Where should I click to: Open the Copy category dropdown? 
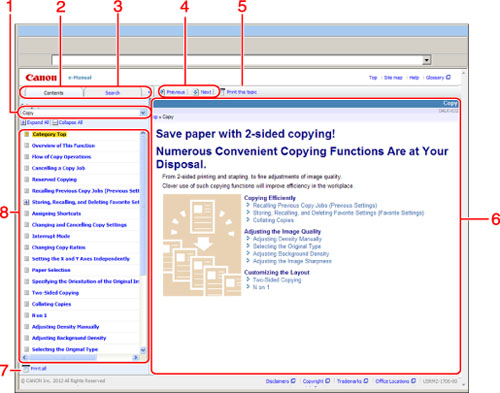143,113
